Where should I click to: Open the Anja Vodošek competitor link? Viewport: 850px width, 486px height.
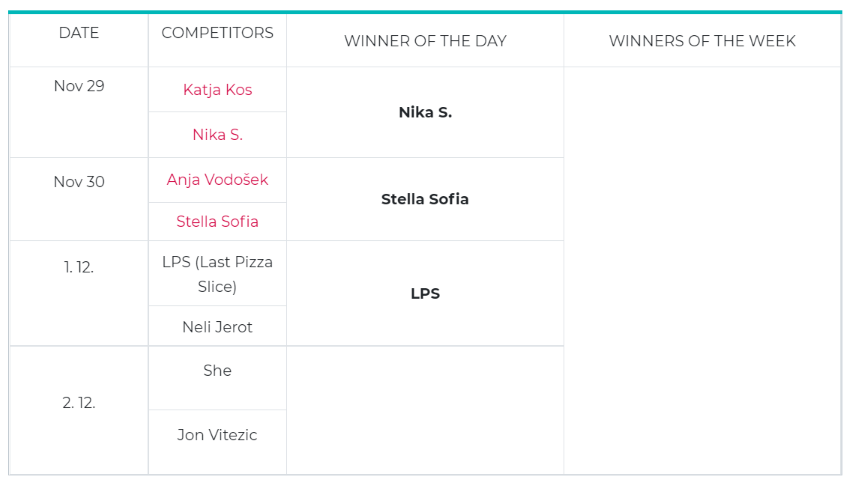(217, 179)
